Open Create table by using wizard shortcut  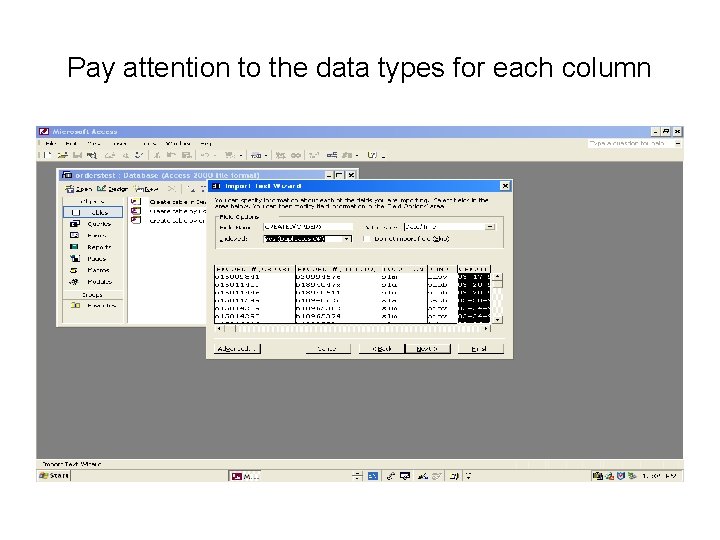point(169,211)
